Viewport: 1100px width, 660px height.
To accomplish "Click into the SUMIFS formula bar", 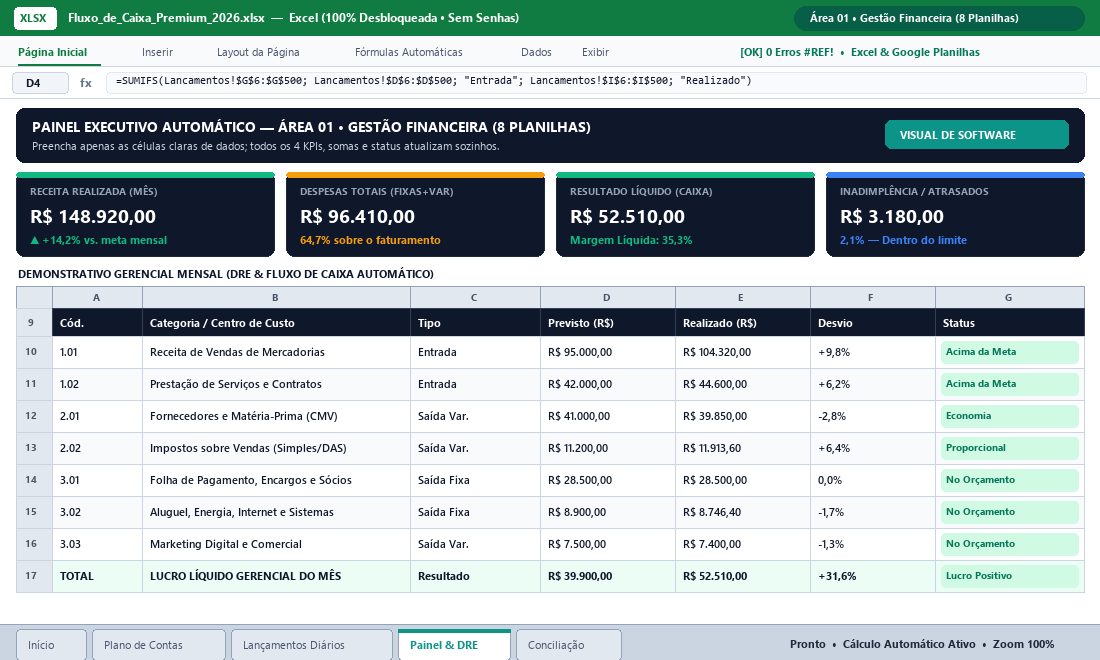I will pos(596,82).
